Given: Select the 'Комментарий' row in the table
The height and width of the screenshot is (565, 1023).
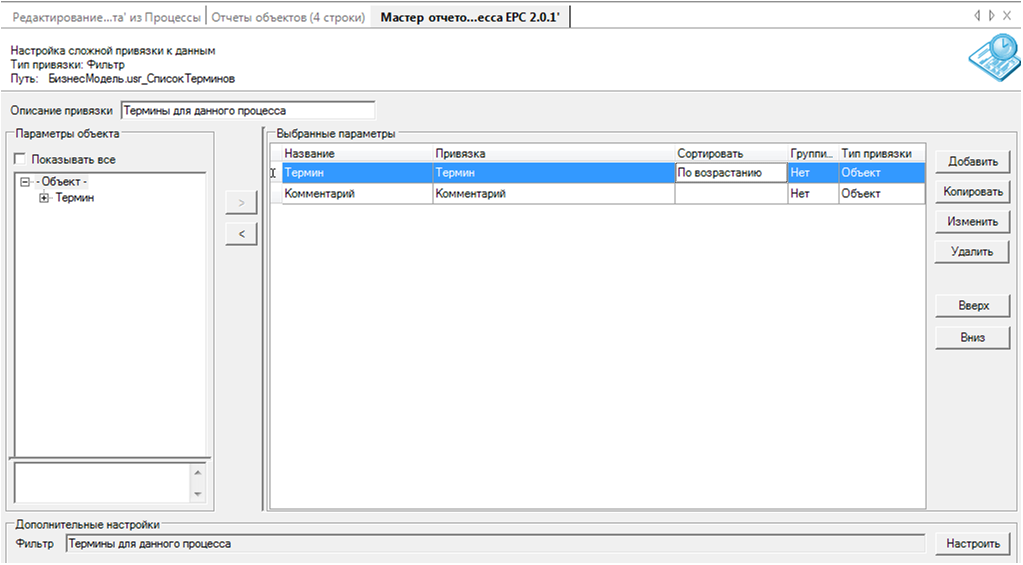Looking at the screenshot, I should coord(357,194).
